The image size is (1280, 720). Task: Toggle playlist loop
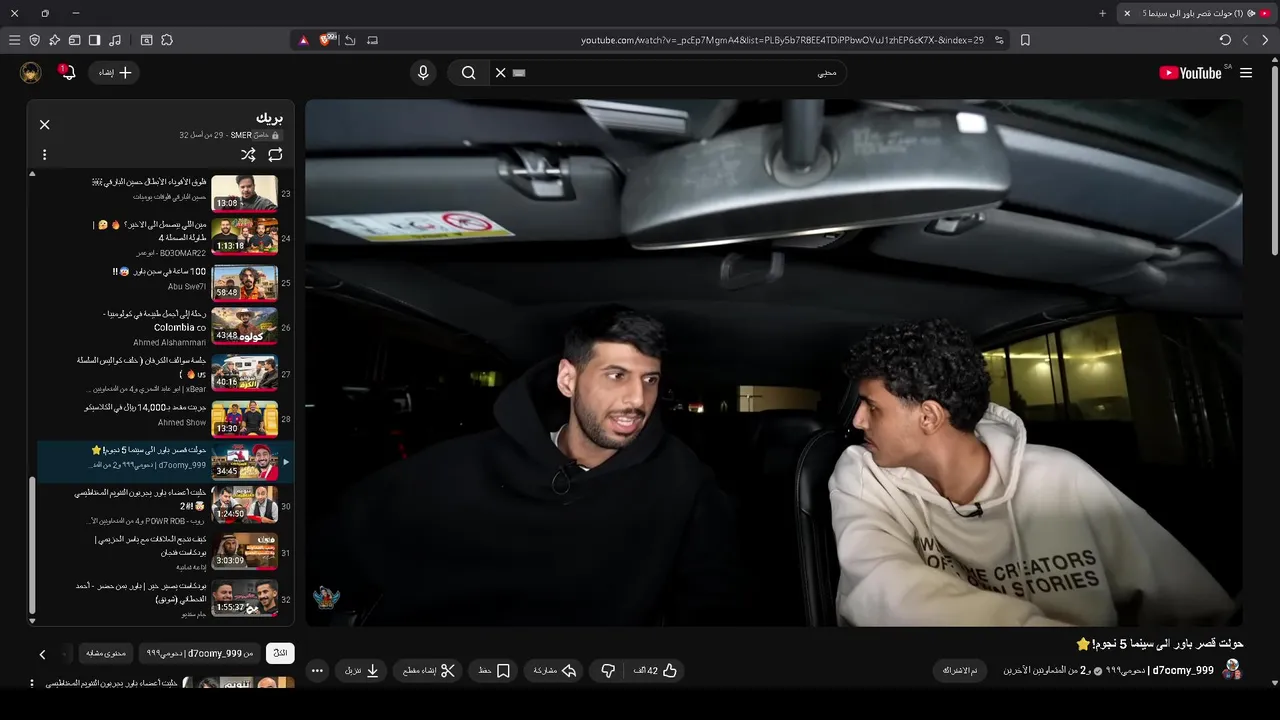pos(275,155)
